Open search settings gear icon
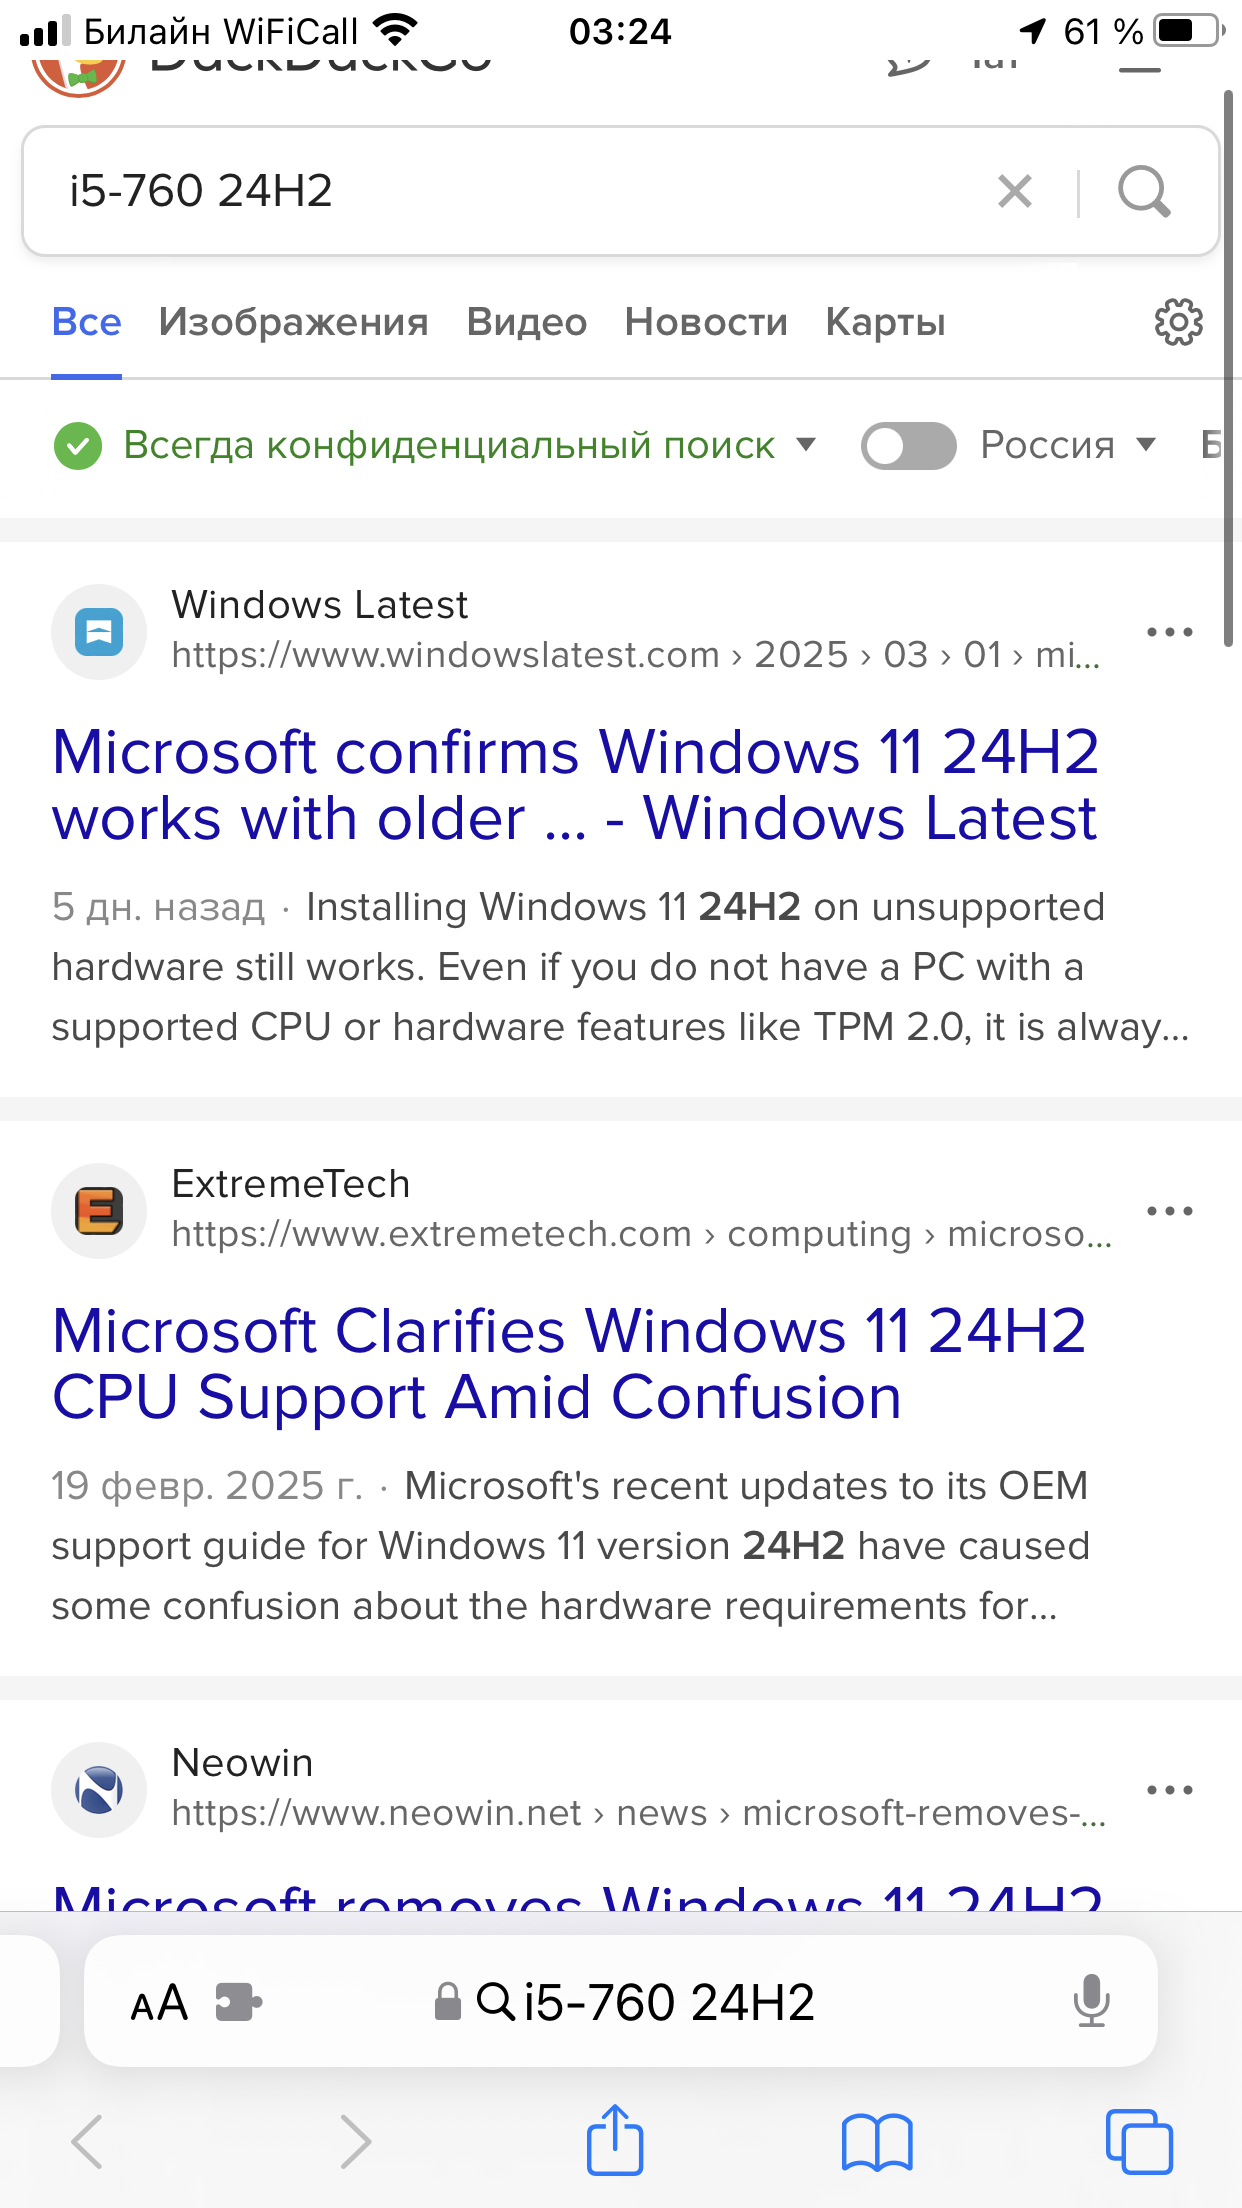 (x=1178, y=322)
